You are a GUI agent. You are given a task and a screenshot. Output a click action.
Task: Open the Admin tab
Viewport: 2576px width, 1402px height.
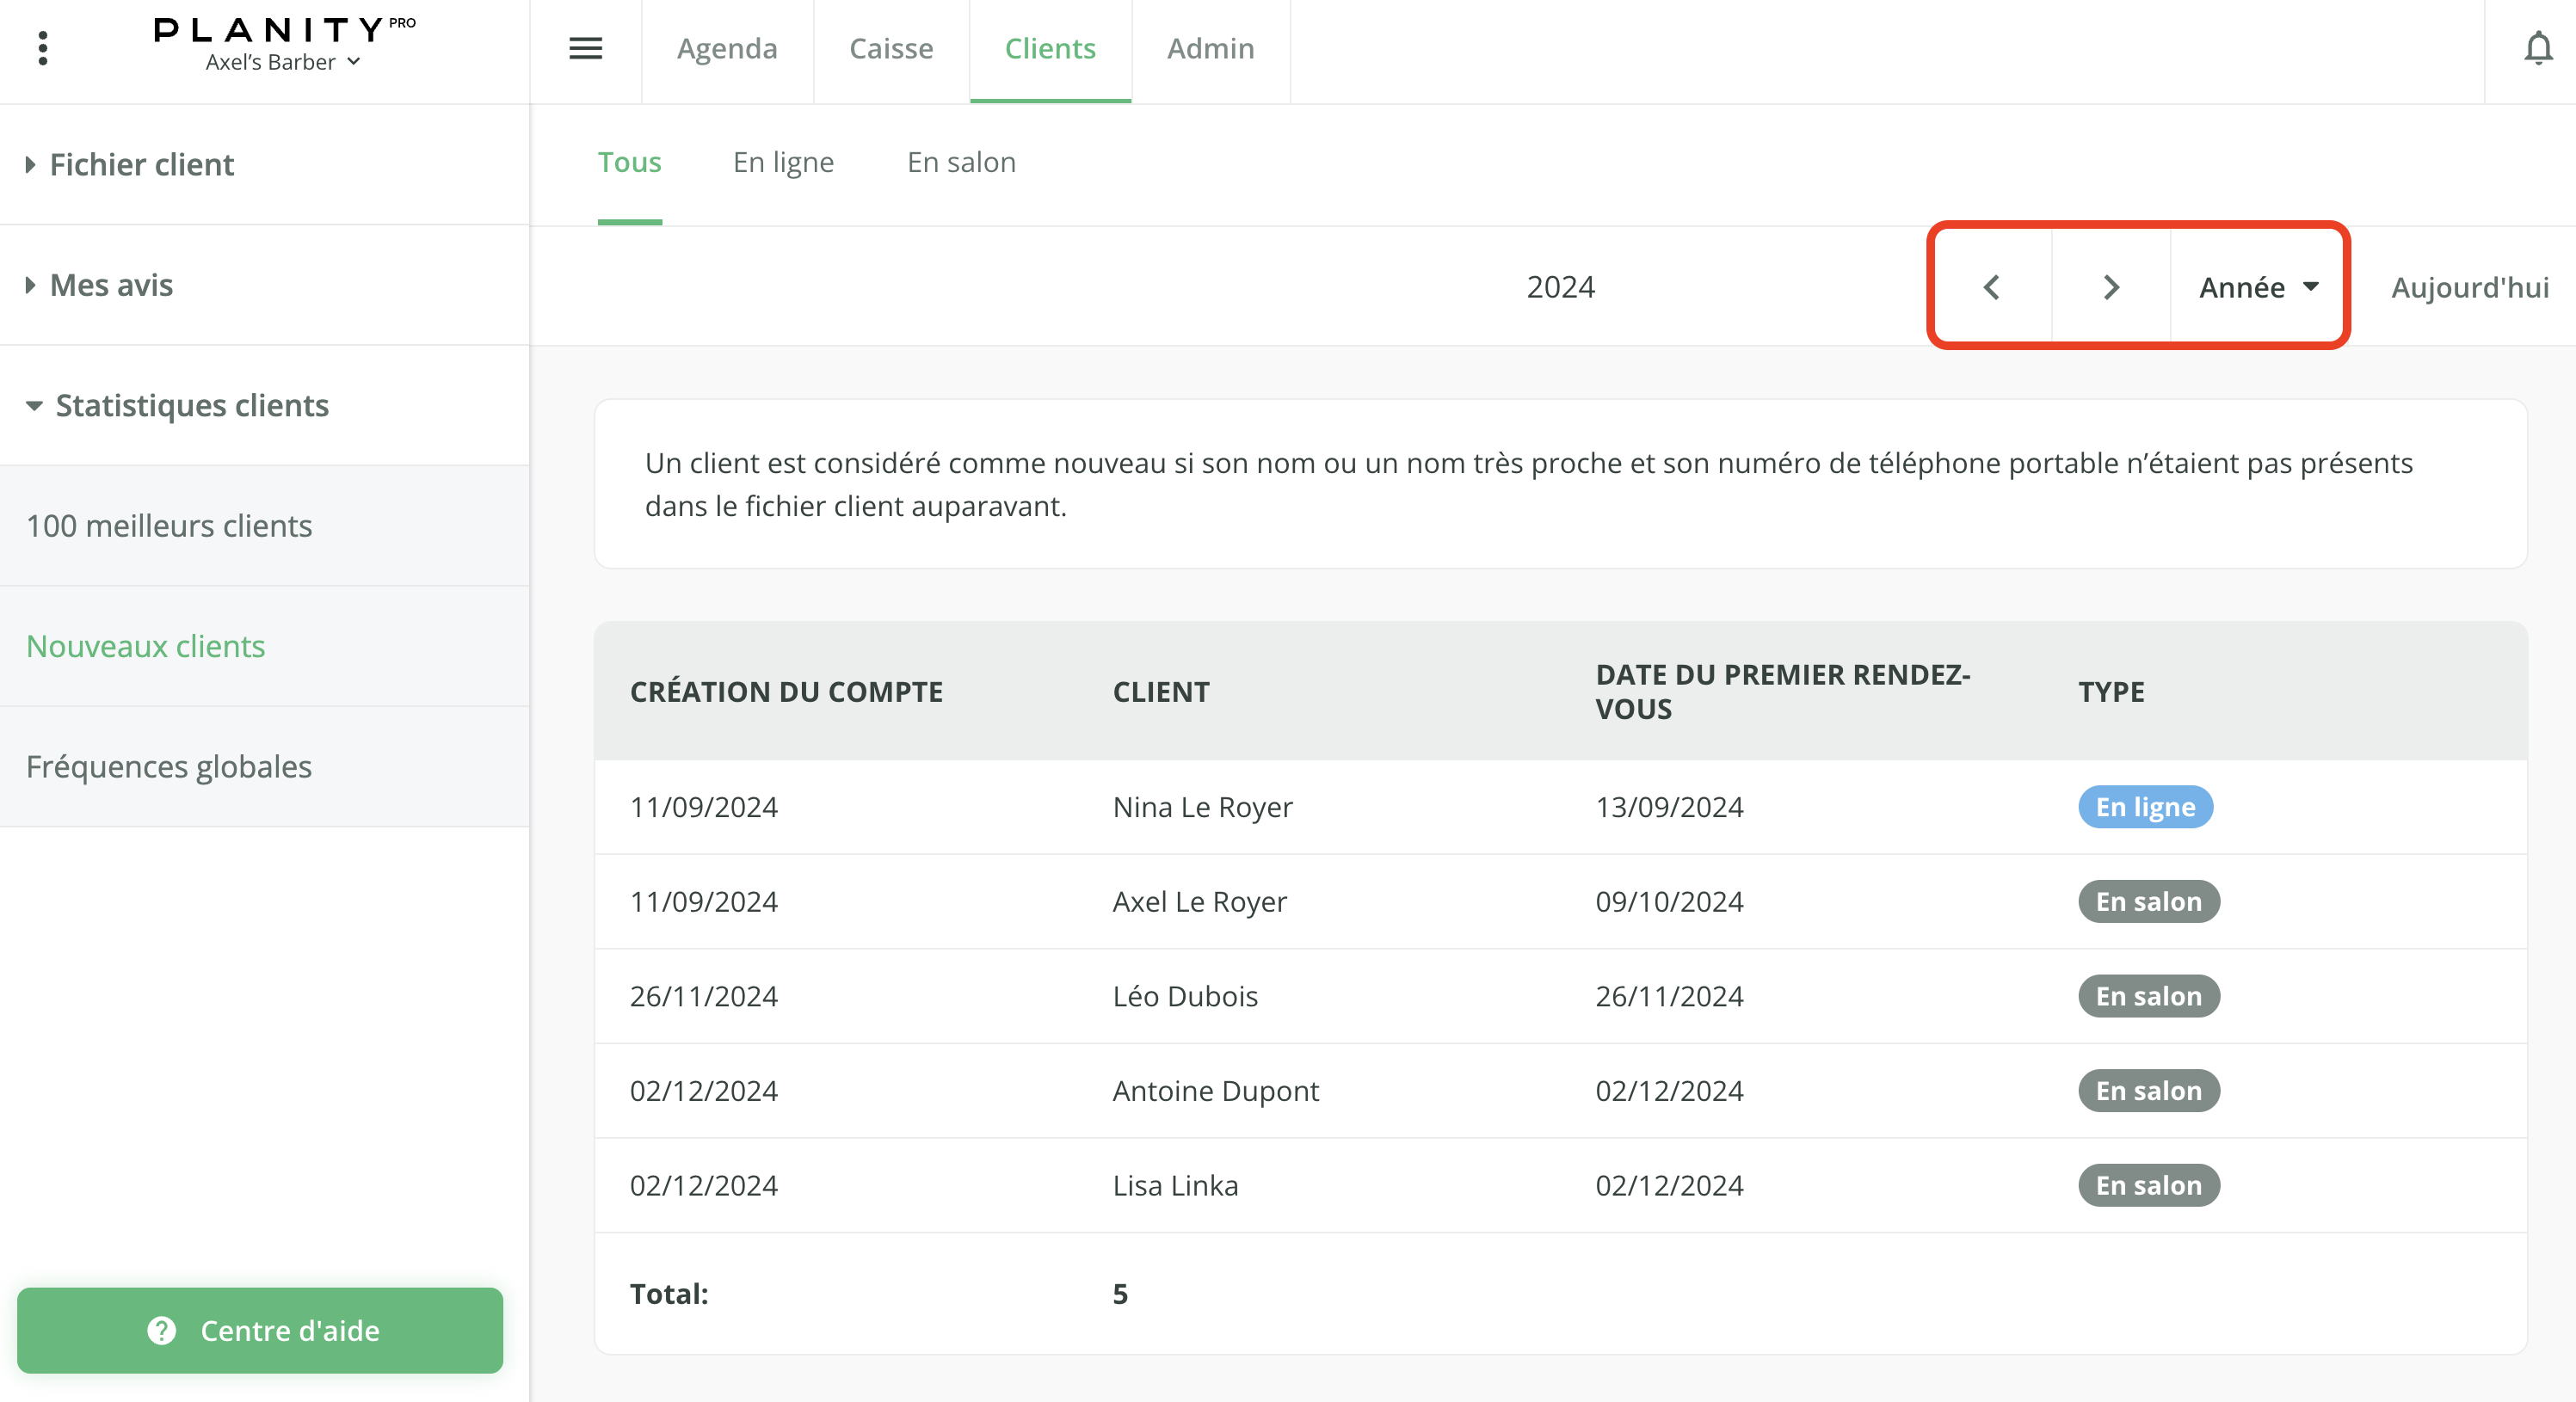click(1210, 48)
